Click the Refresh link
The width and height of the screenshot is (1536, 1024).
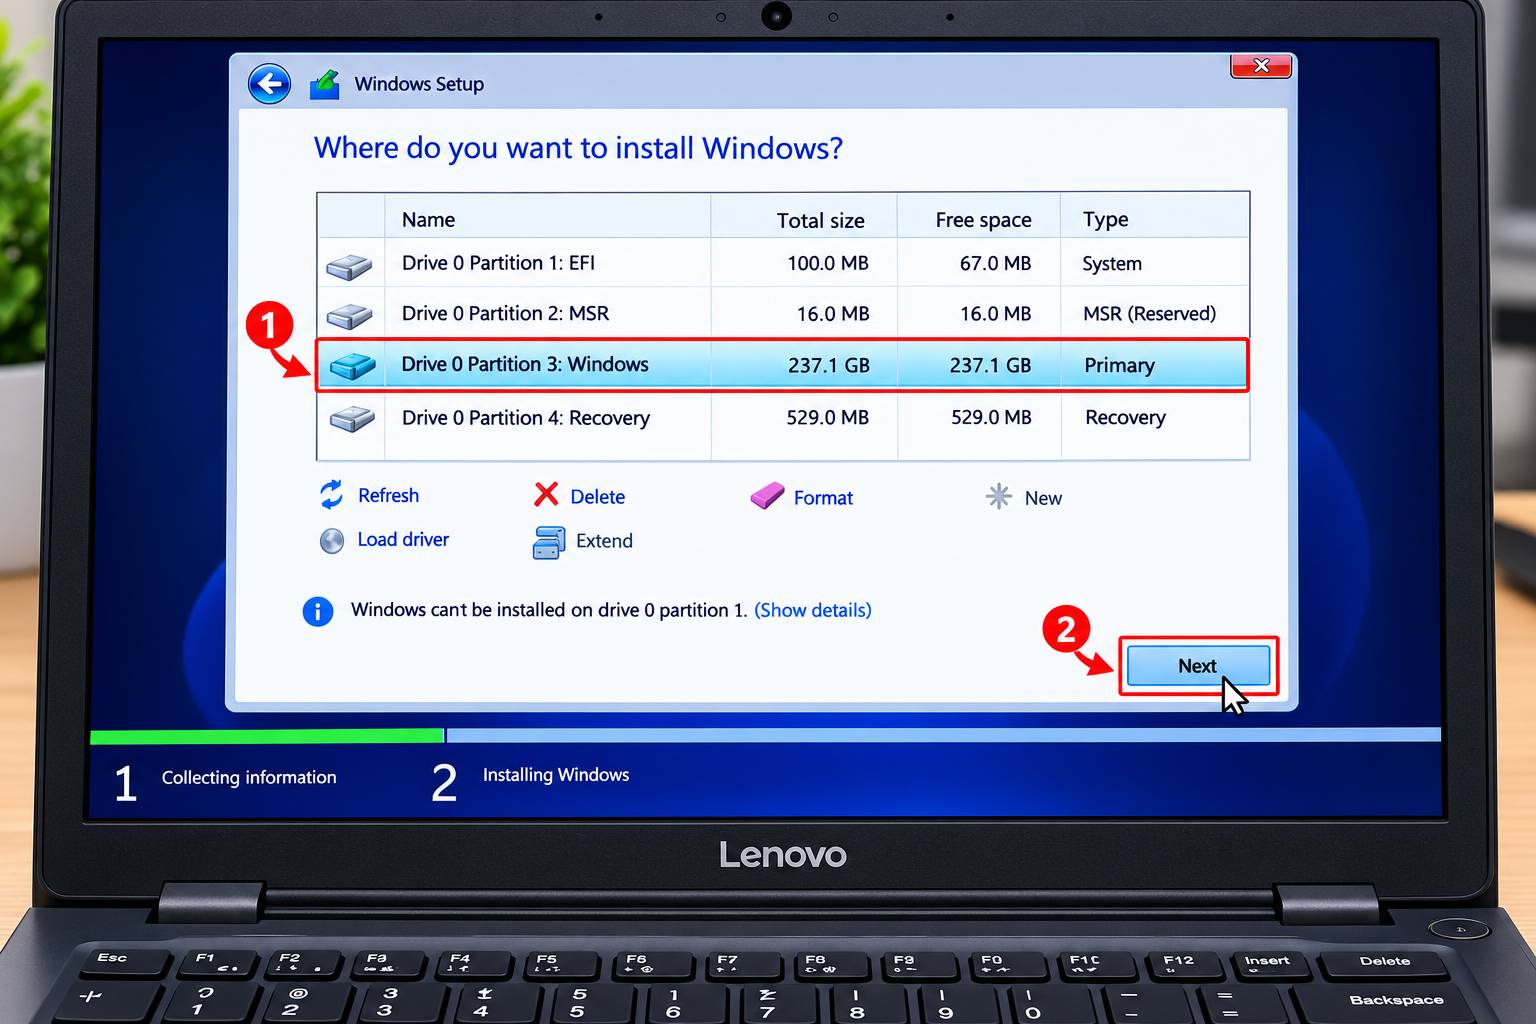[388, 495]
